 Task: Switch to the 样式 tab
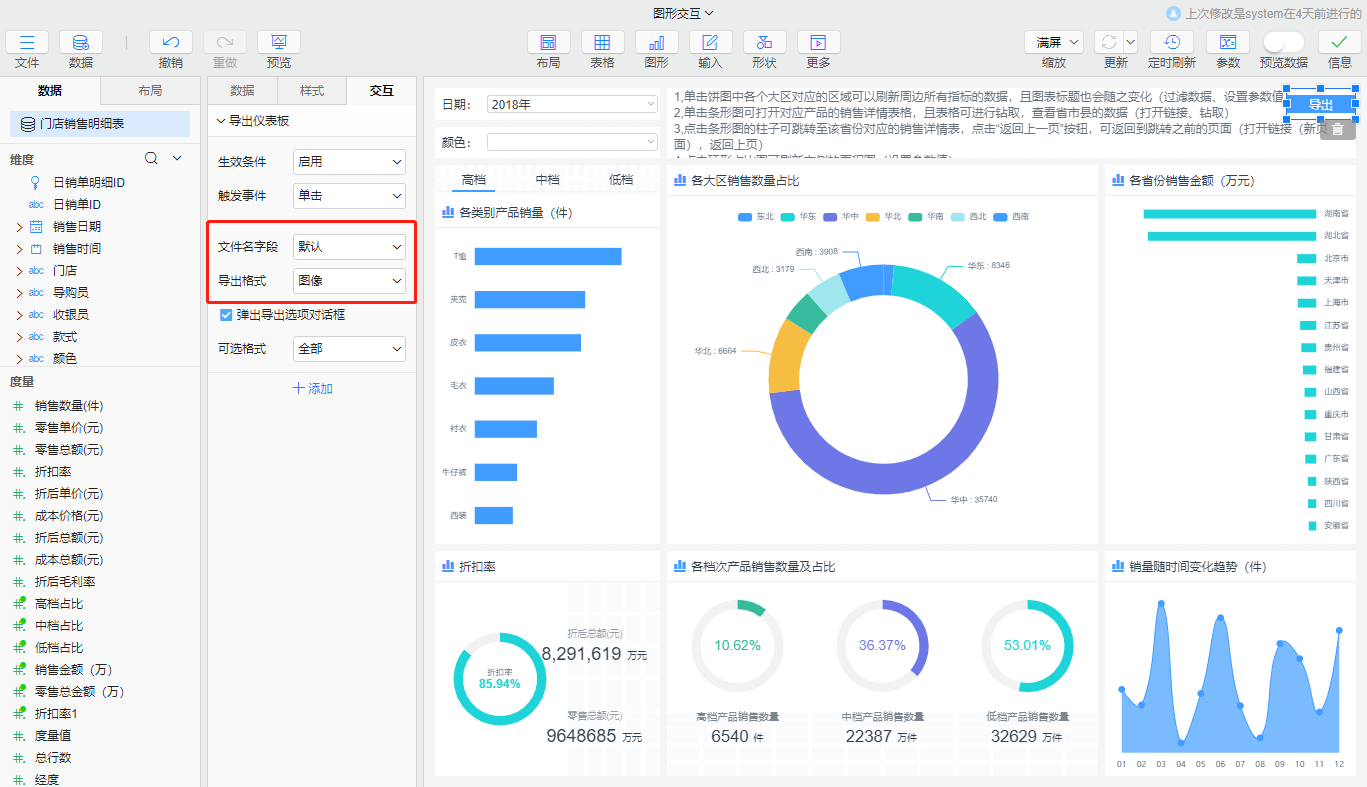(x=312, y=91)
